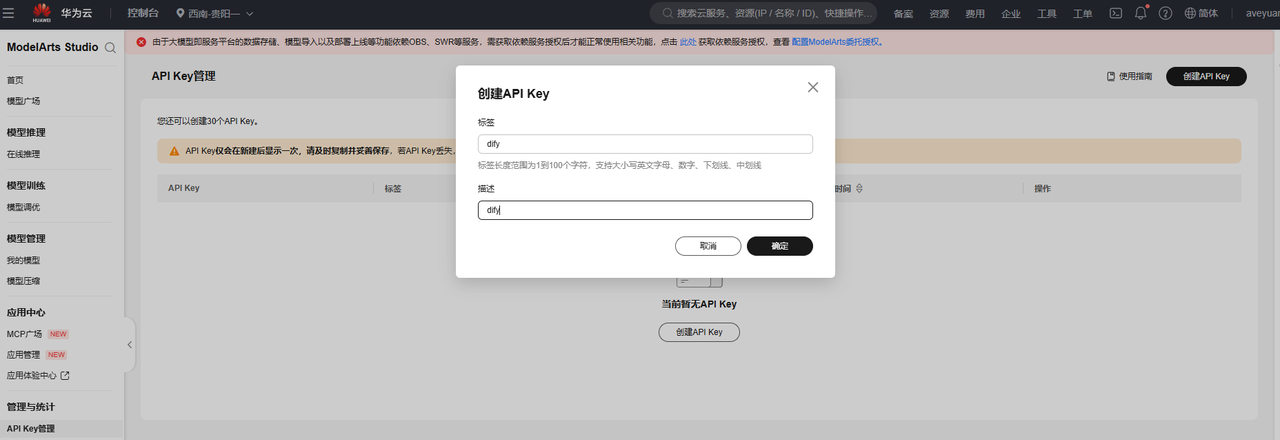Image resolution: width=1280 pixels, height=440 pixels.
Task: Search within ModelArts Studio sidebar
Action: point(110,48)
